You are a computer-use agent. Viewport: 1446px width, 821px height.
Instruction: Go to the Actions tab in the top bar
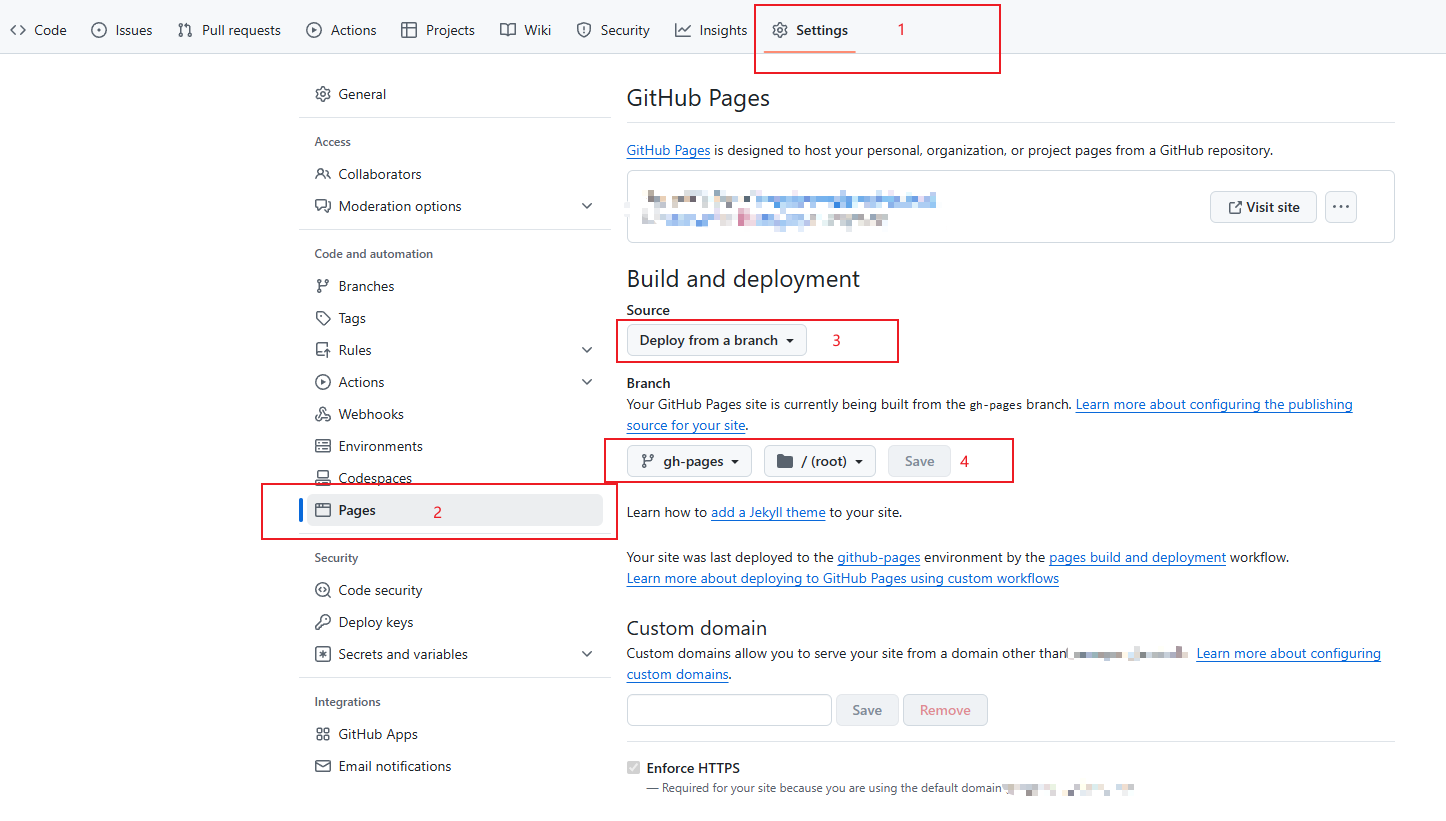pyautogui.click(x=342, y=30)
